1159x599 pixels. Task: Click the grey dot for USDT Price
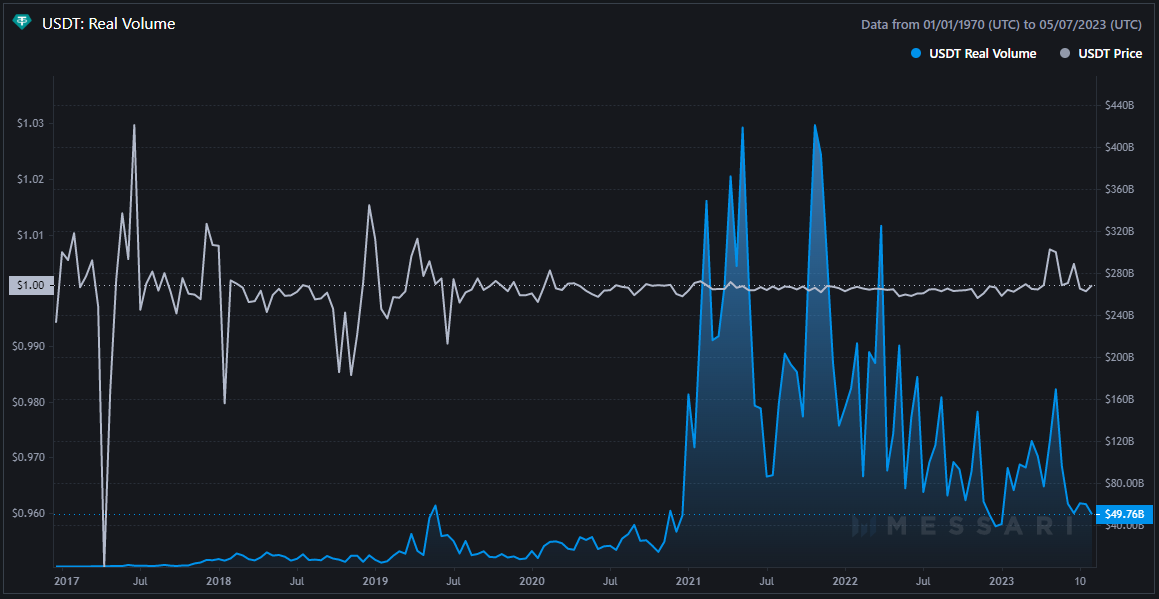click(x=1066, y=53)
